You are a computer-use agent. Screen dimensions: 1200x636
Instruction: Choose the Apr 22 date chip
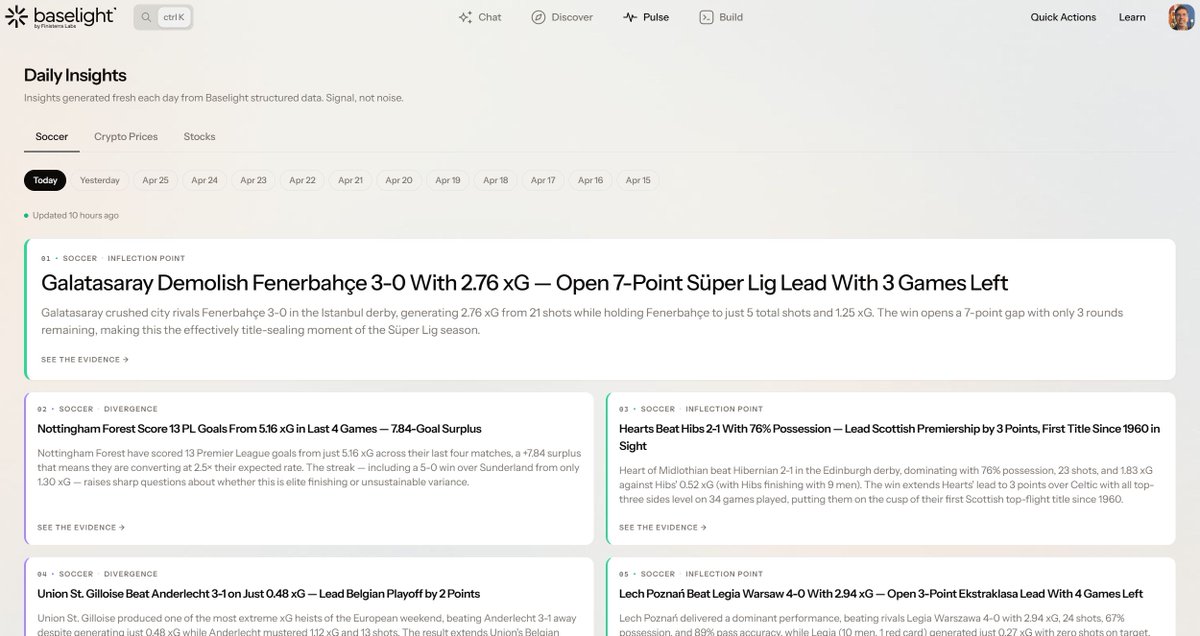(x=302, y=180)
